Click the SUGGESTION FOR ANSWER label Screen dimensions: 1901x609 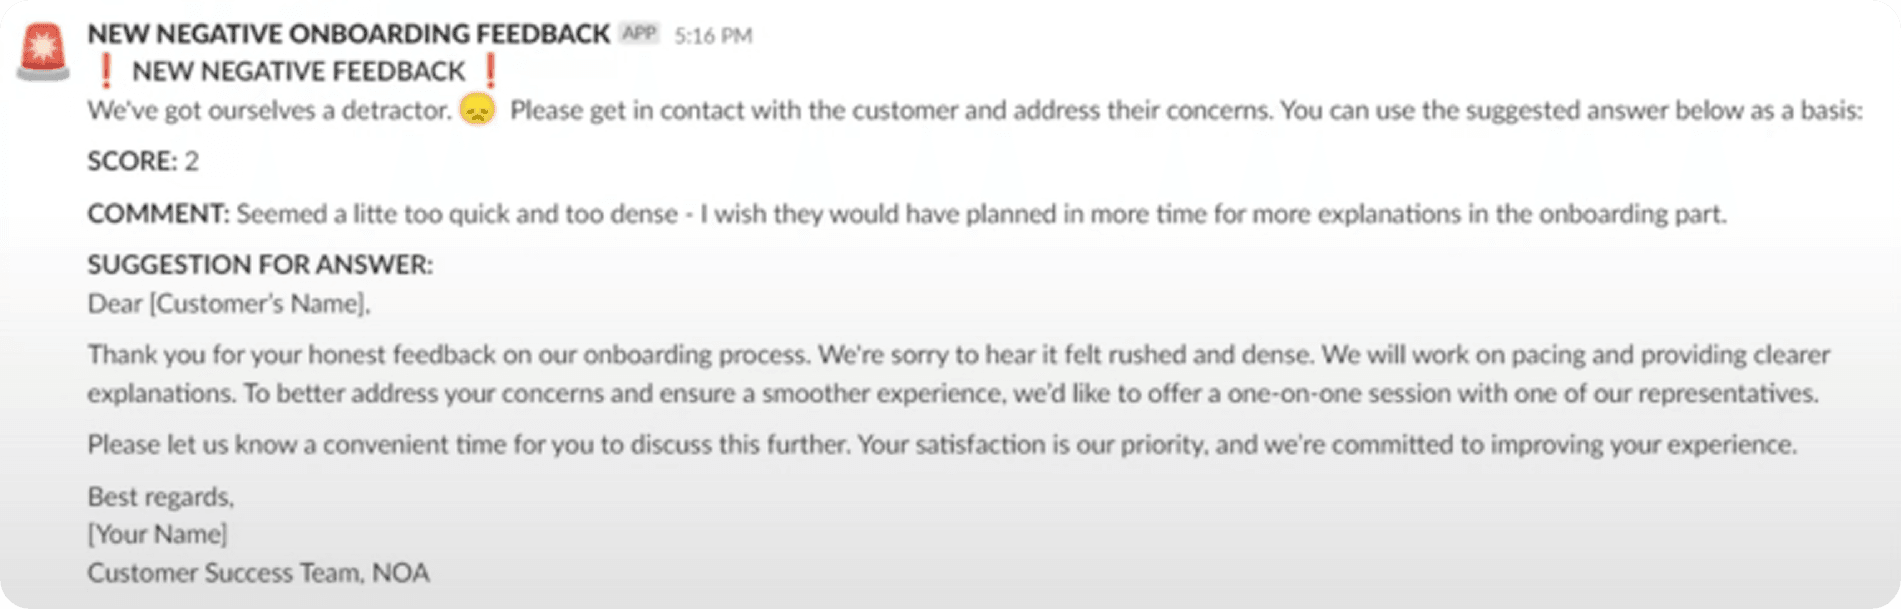point(260,265)
